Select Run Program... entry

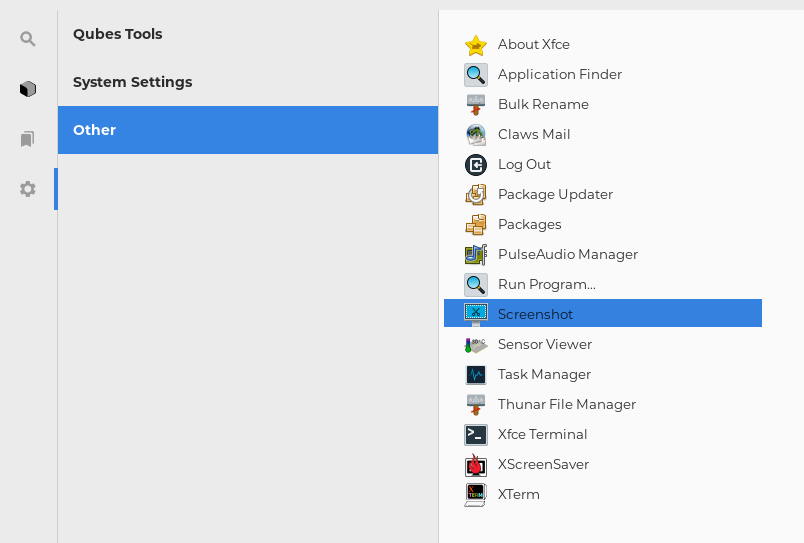pos(603,285)
